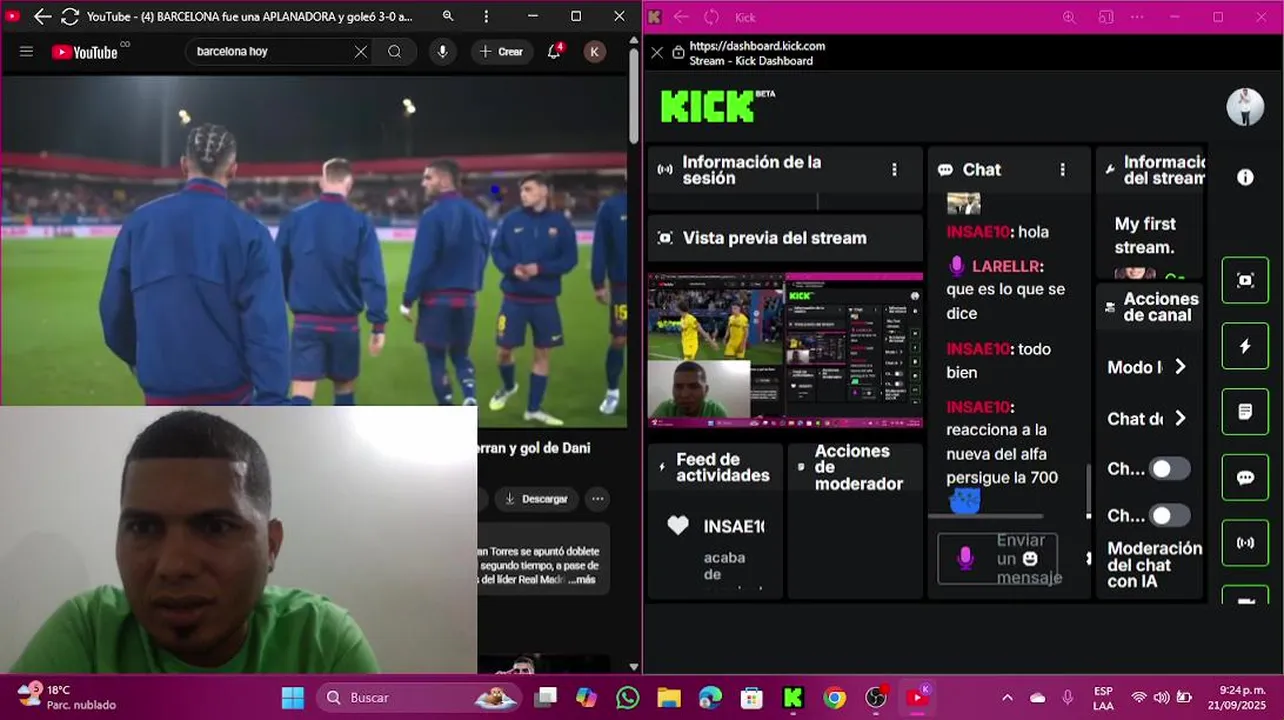Go back in the Kick window

(681, 17)
